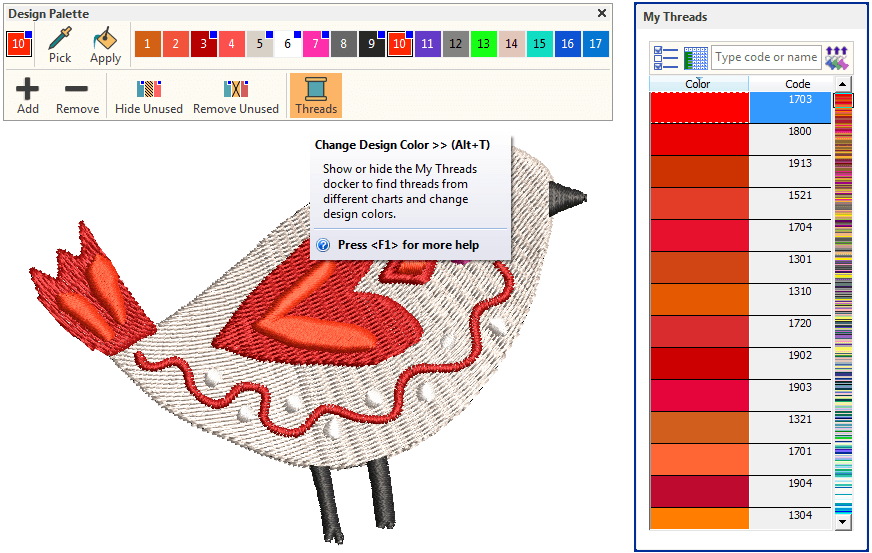The height and width of the screenshot is (553, 872).
Task: Open the select thread charts checklist icon
Action: coord(665,58)
